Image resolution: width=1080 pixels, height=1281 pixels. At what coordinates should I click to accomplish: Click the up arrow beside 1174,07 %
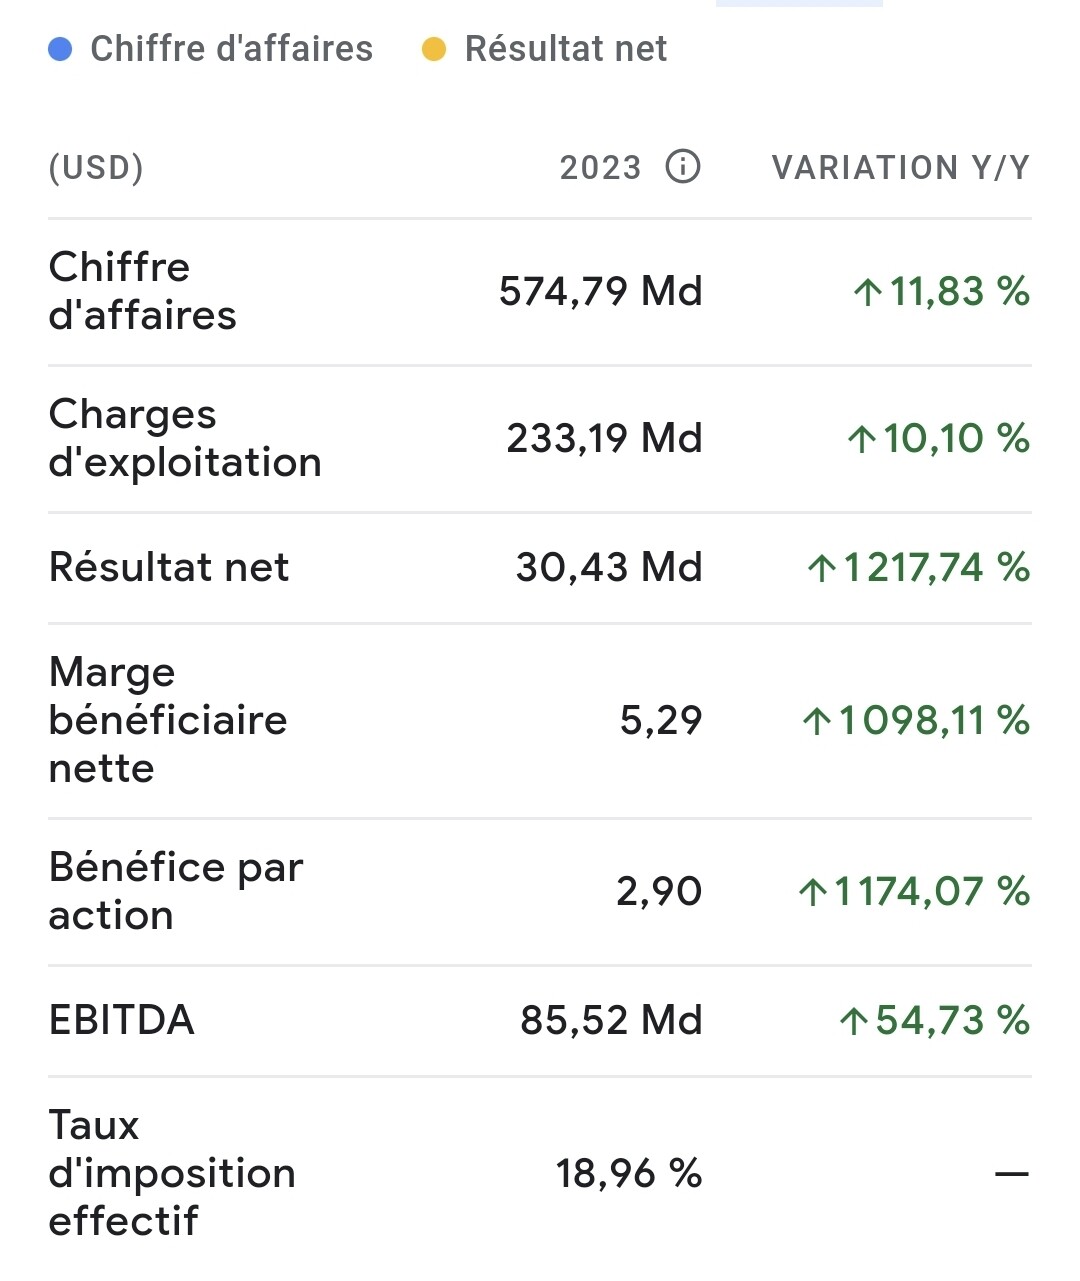pyautogui.click(x=813, y=892)
